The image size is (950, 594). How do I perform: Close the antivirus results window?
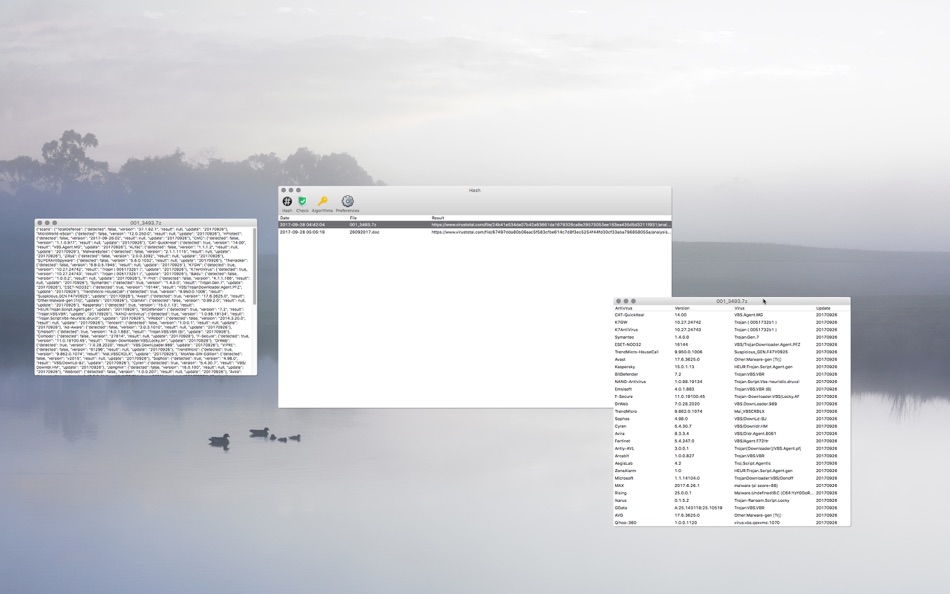point(619,301)
